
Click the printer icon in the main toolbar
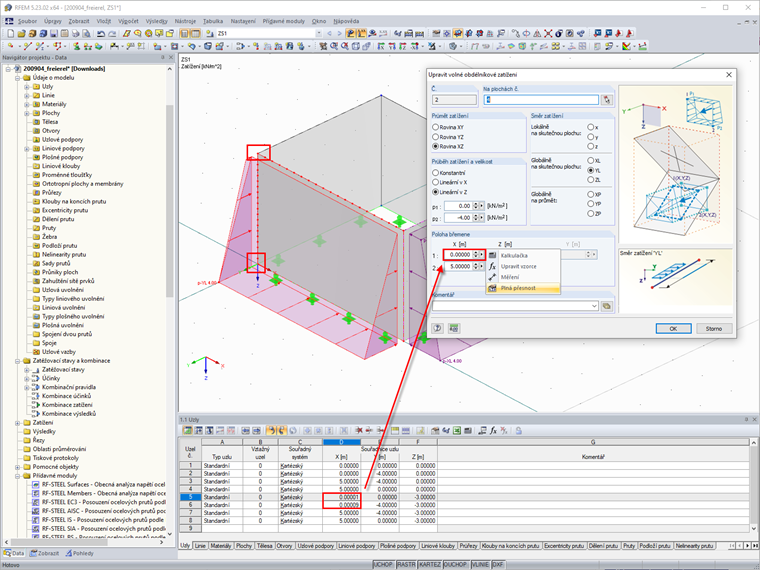75,33
